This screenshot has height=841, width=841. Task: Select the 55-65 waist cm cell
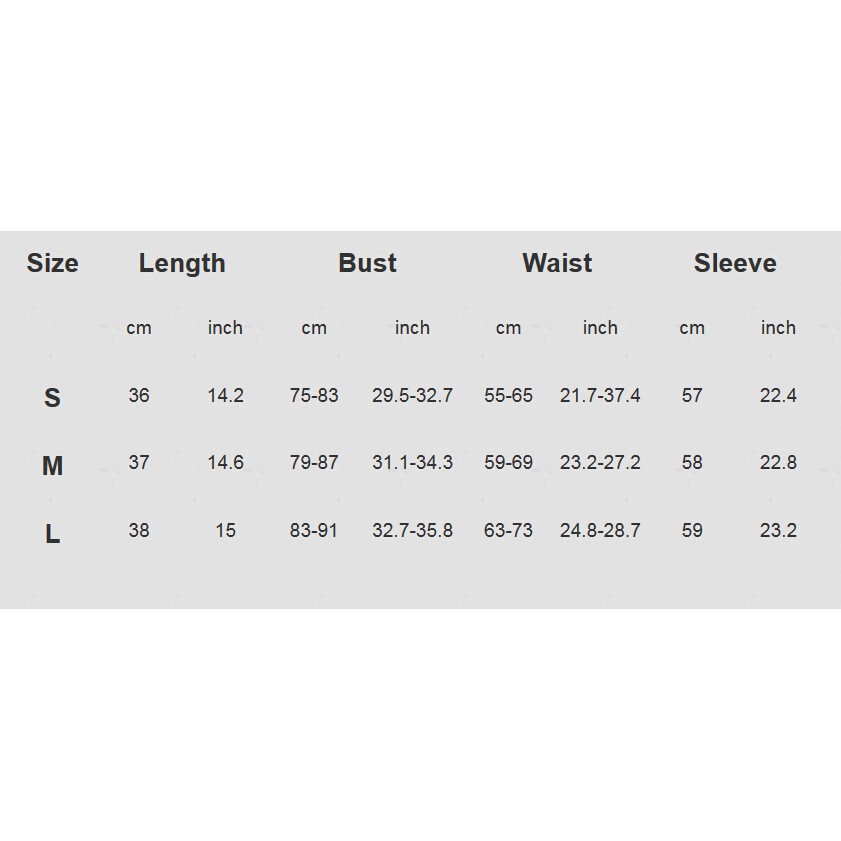(x=508, y=396)
